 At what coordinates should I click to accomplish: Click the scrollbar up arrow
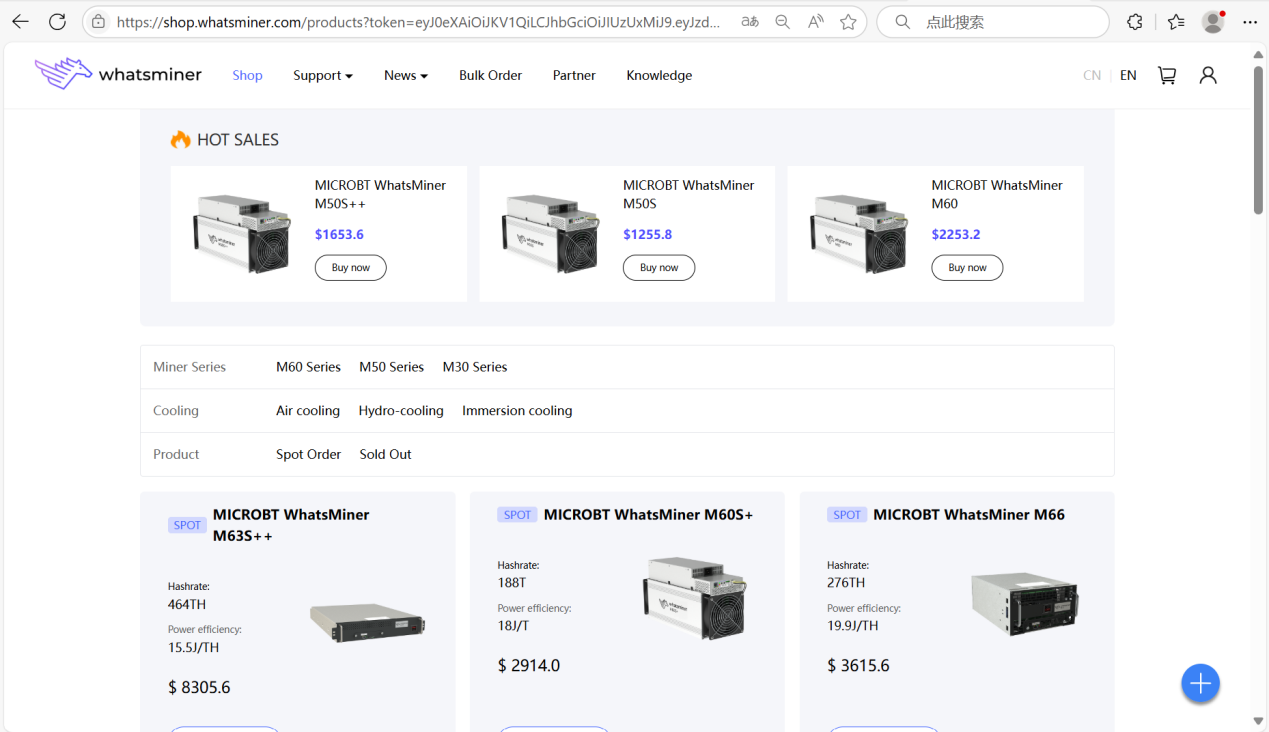pyautogui.click(x=1258, y=53)
